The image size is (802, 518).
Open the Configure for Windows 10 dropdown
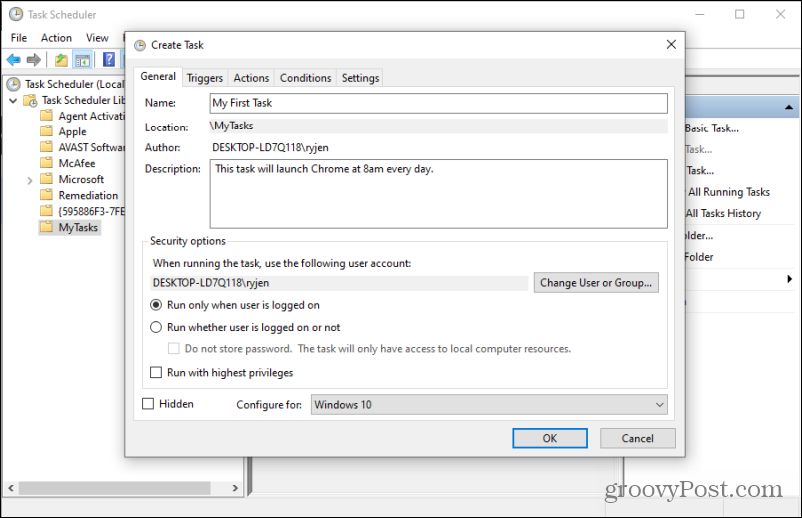point(489,404)
